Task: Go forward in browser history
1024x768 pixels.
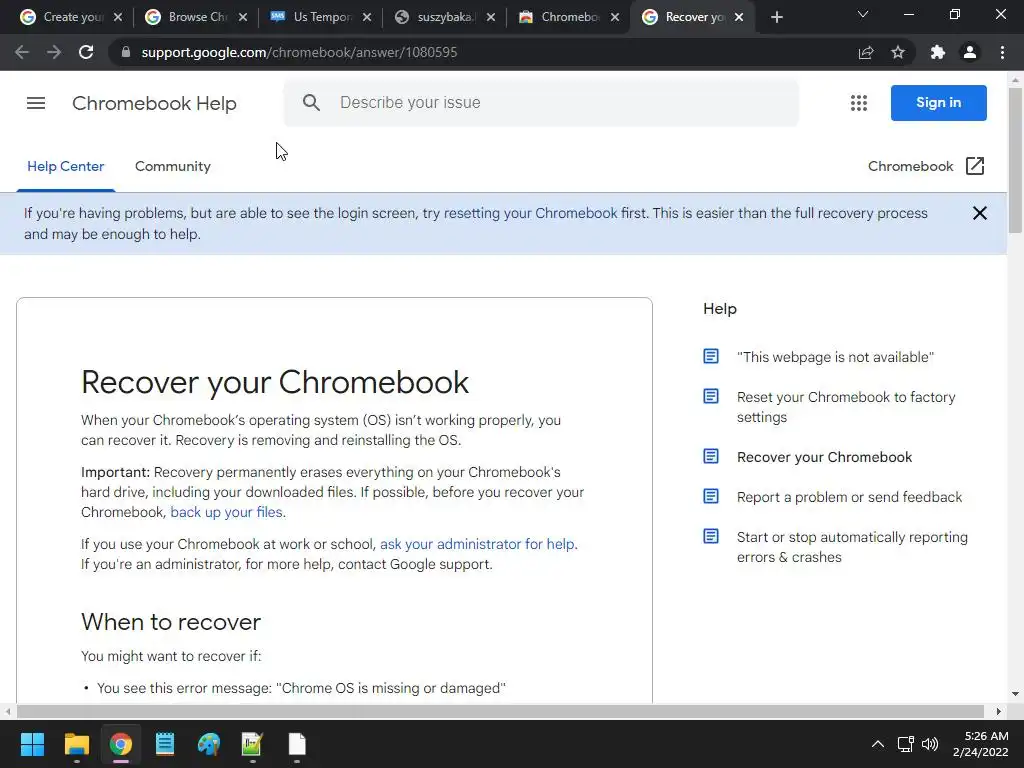Action: click(54, 52)
